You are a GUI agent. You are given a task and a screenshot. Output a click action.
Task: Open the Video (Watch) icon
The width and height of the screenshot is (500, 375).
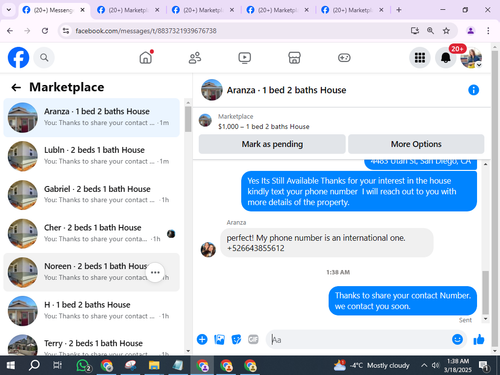[x=245, y=58]
